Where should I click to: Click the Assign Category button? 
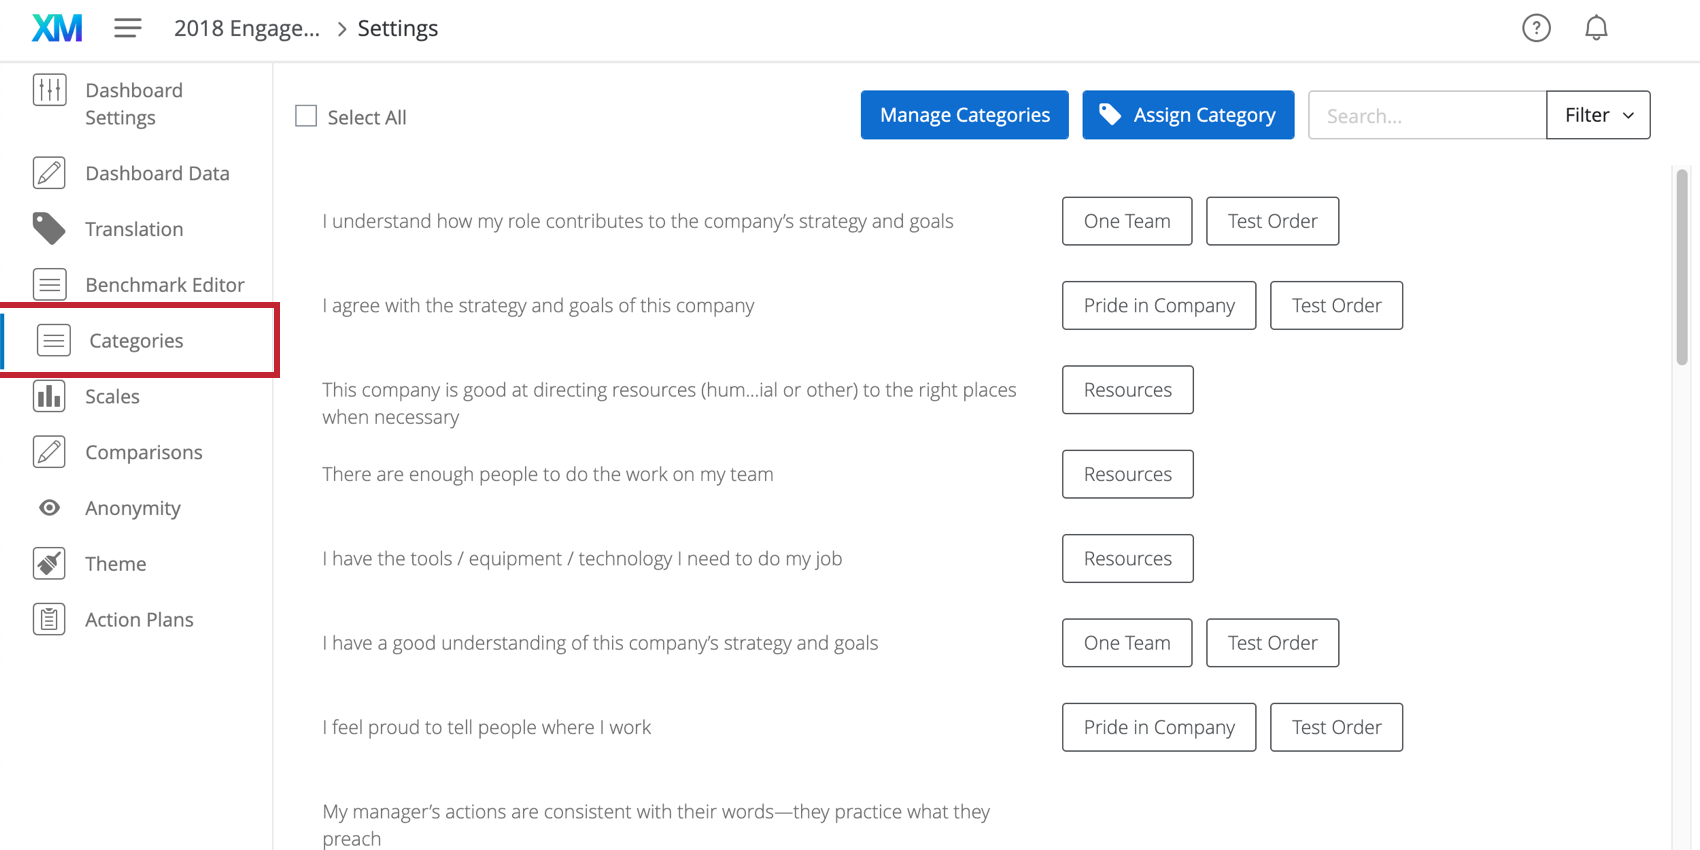[1188, 115]
